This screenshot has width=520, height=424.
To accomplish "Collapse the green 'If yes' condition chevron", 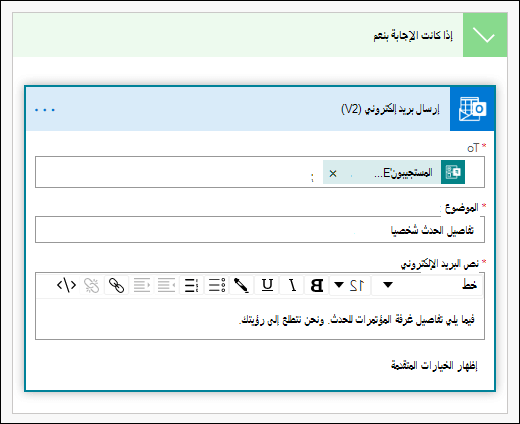I will pos(485,35).
